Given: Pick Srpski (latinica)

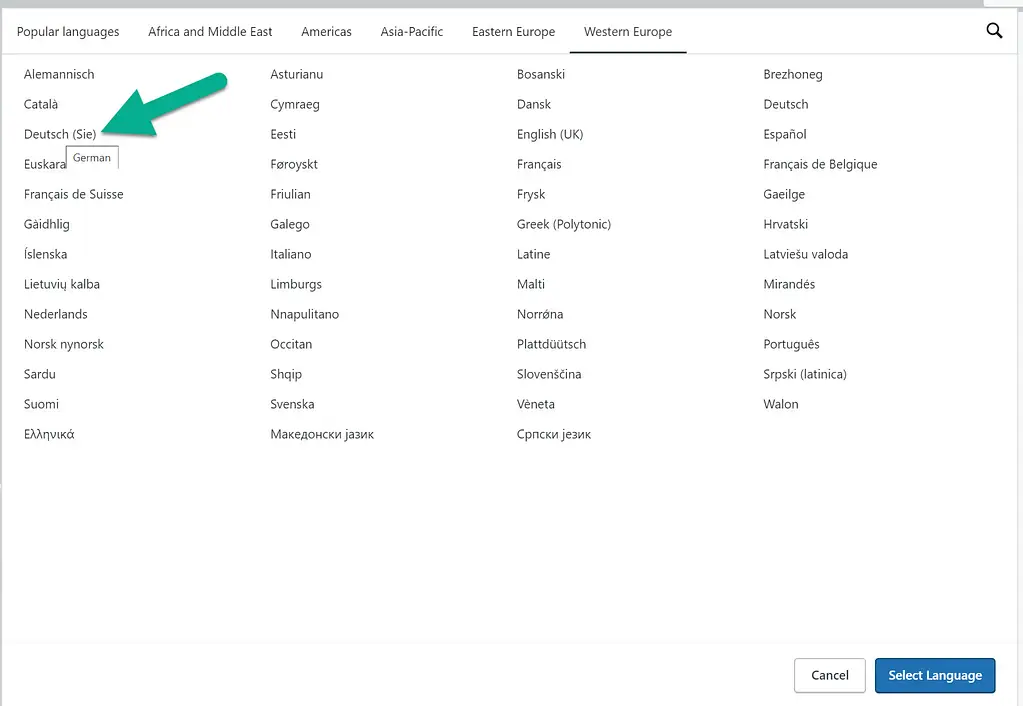Looking at the screenshot, I should [804, 374].
